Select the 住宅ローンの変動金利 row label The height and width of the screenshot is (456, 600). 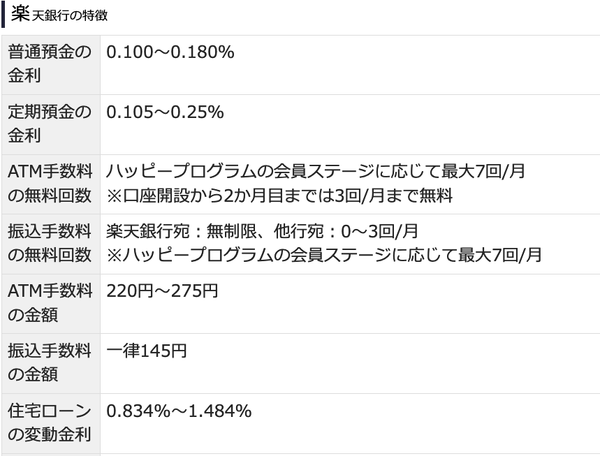[49, 424]
